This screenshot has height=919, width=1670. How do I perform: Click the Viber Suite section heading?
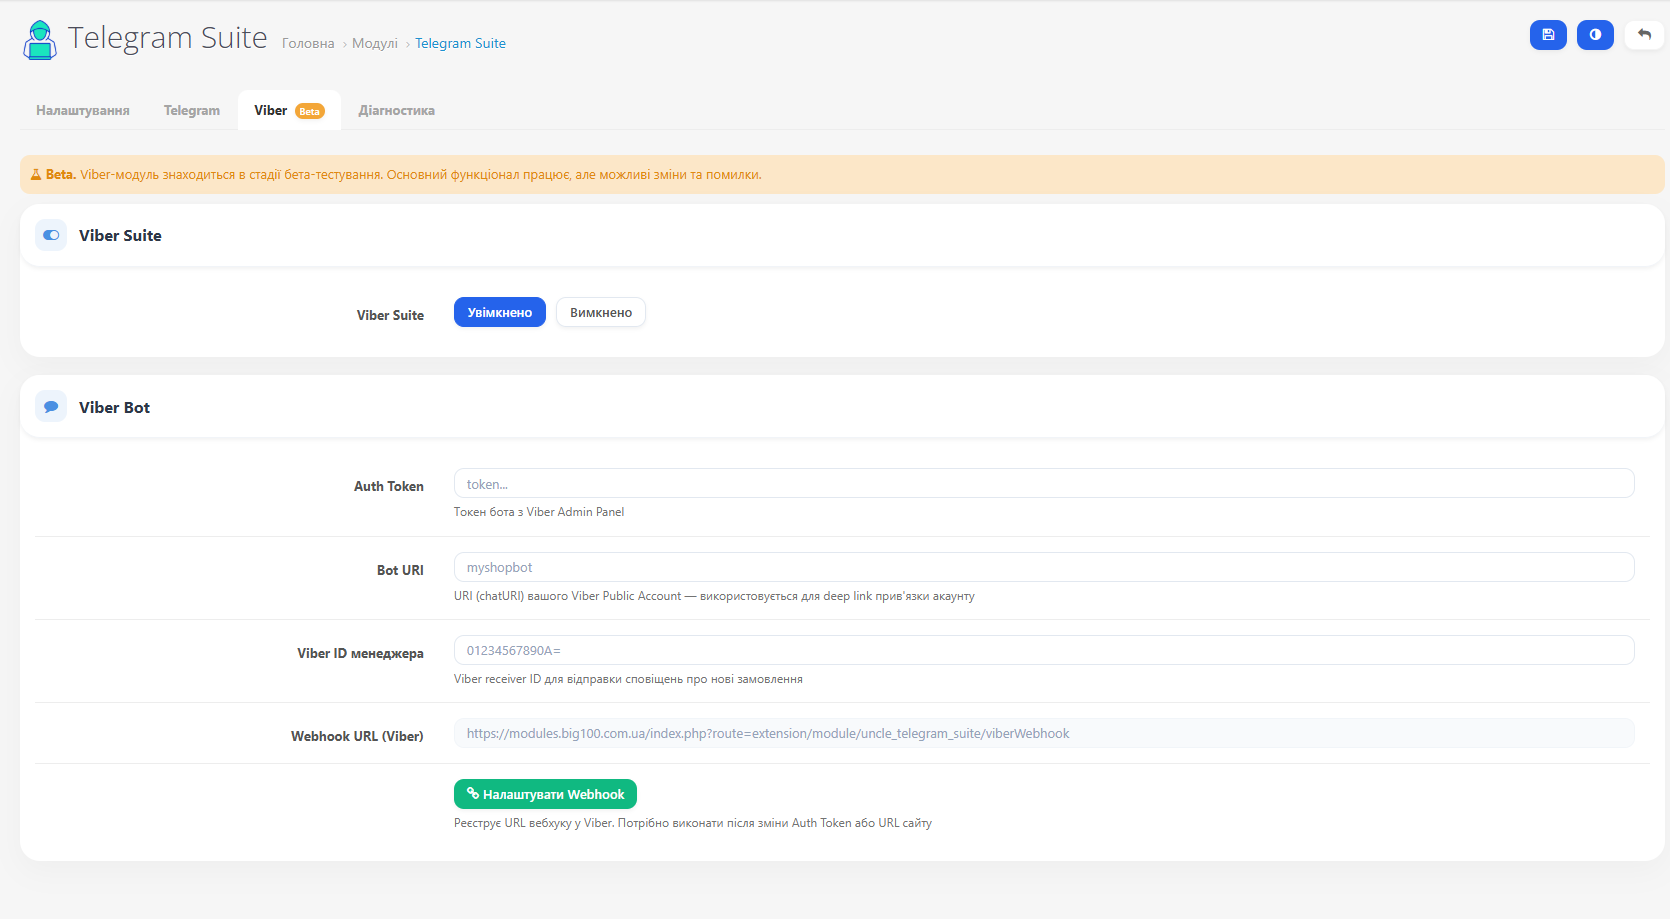click(120, 235)
